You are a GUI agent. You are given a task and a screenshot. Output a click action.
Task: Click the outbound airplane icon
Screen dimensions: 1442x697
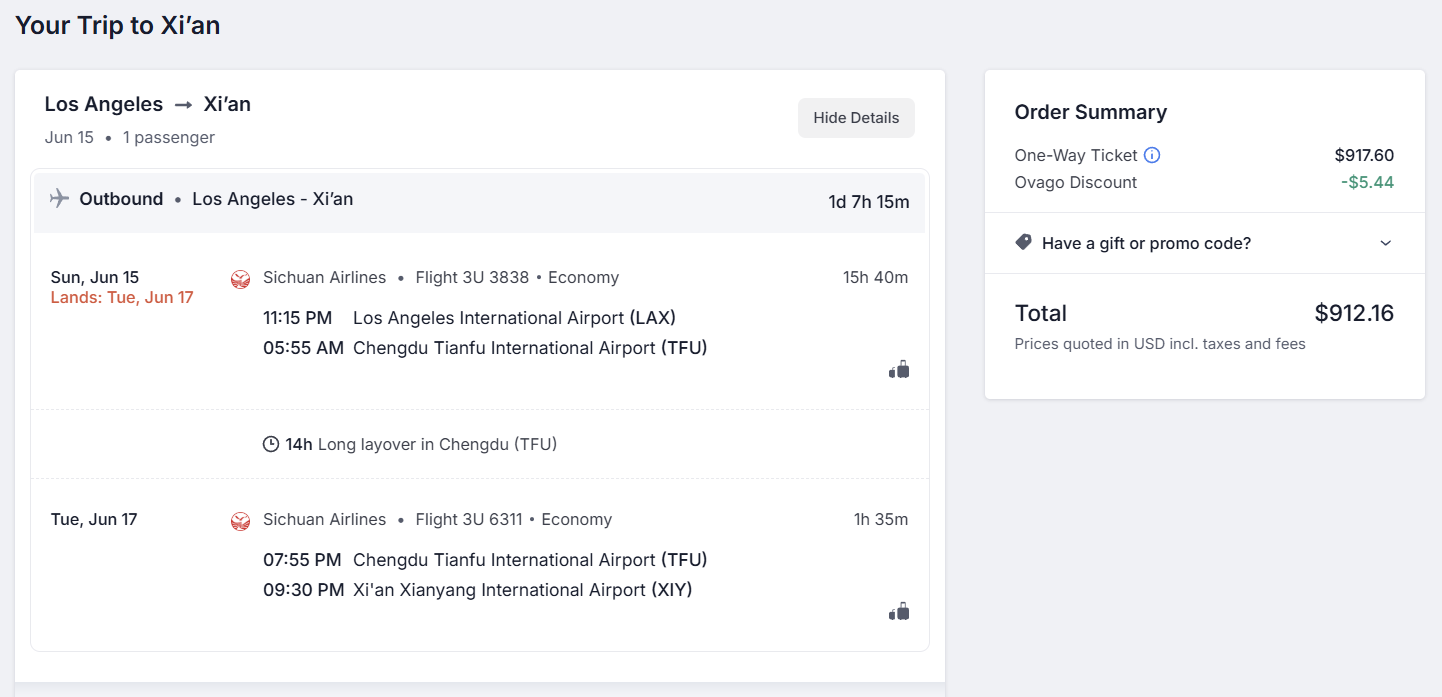click(x=60, y=198)
